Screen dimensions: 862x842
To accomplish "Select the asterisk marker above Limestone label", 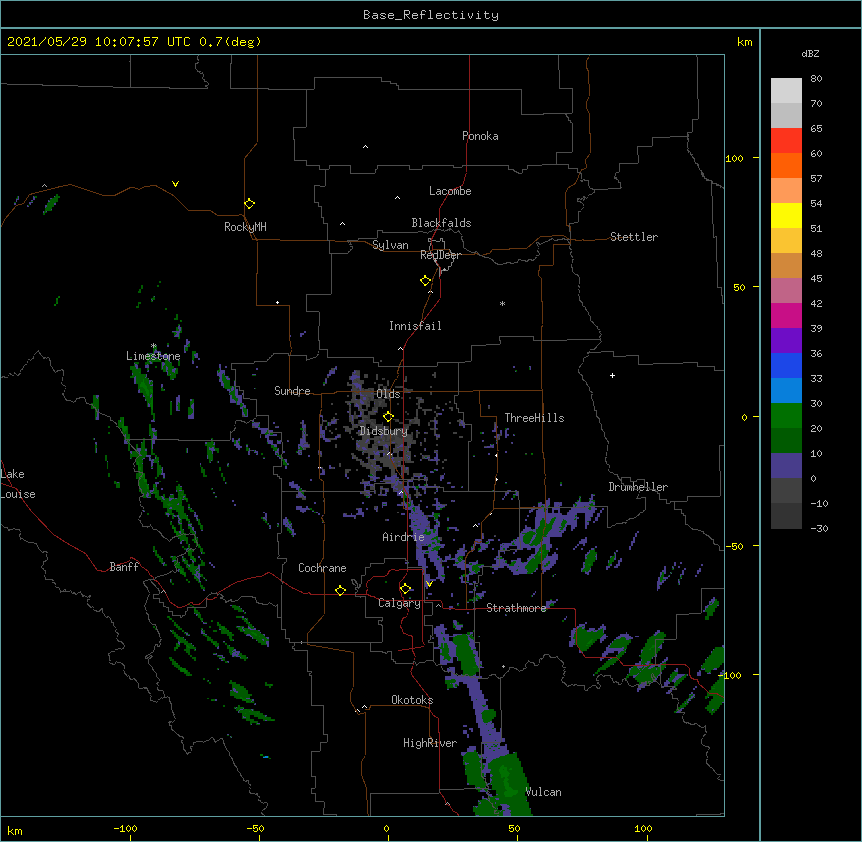I will 154,346.
